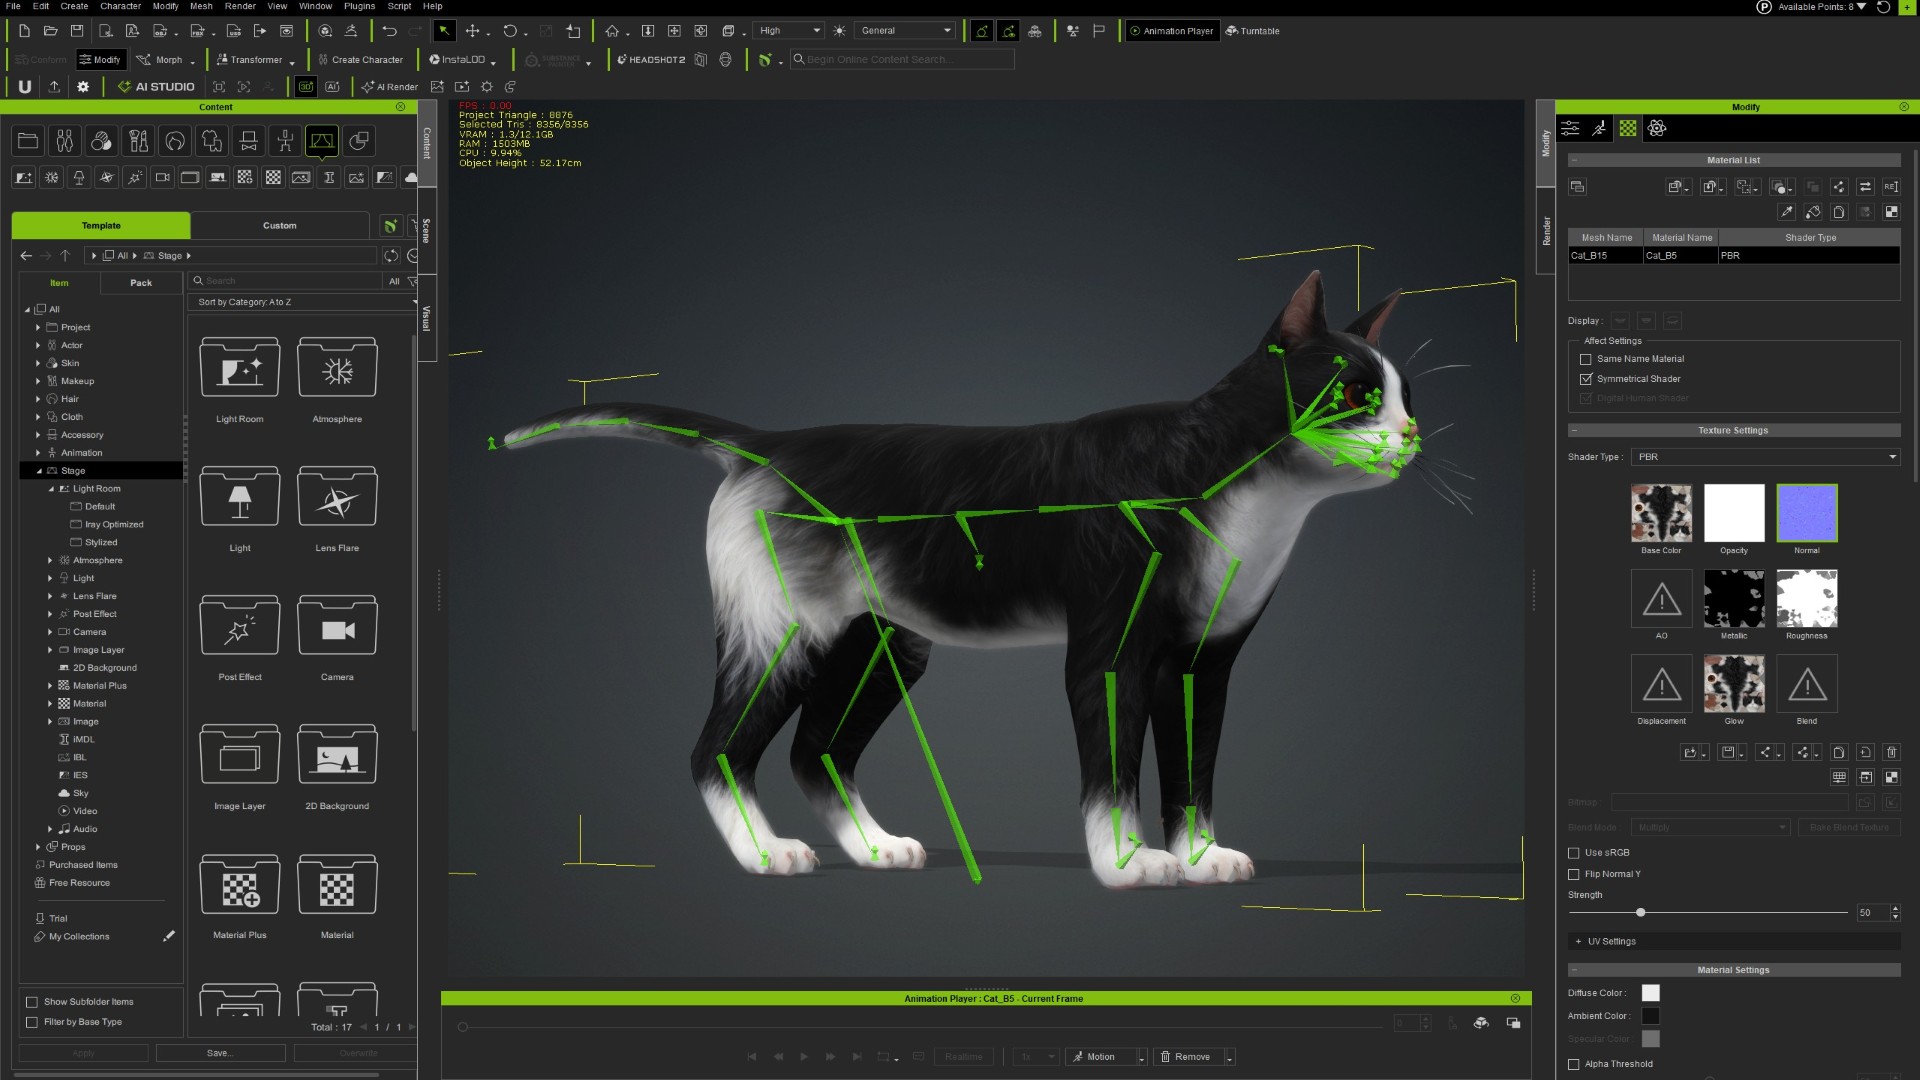Select the Stage content category icon

click(x=322, y=141)
